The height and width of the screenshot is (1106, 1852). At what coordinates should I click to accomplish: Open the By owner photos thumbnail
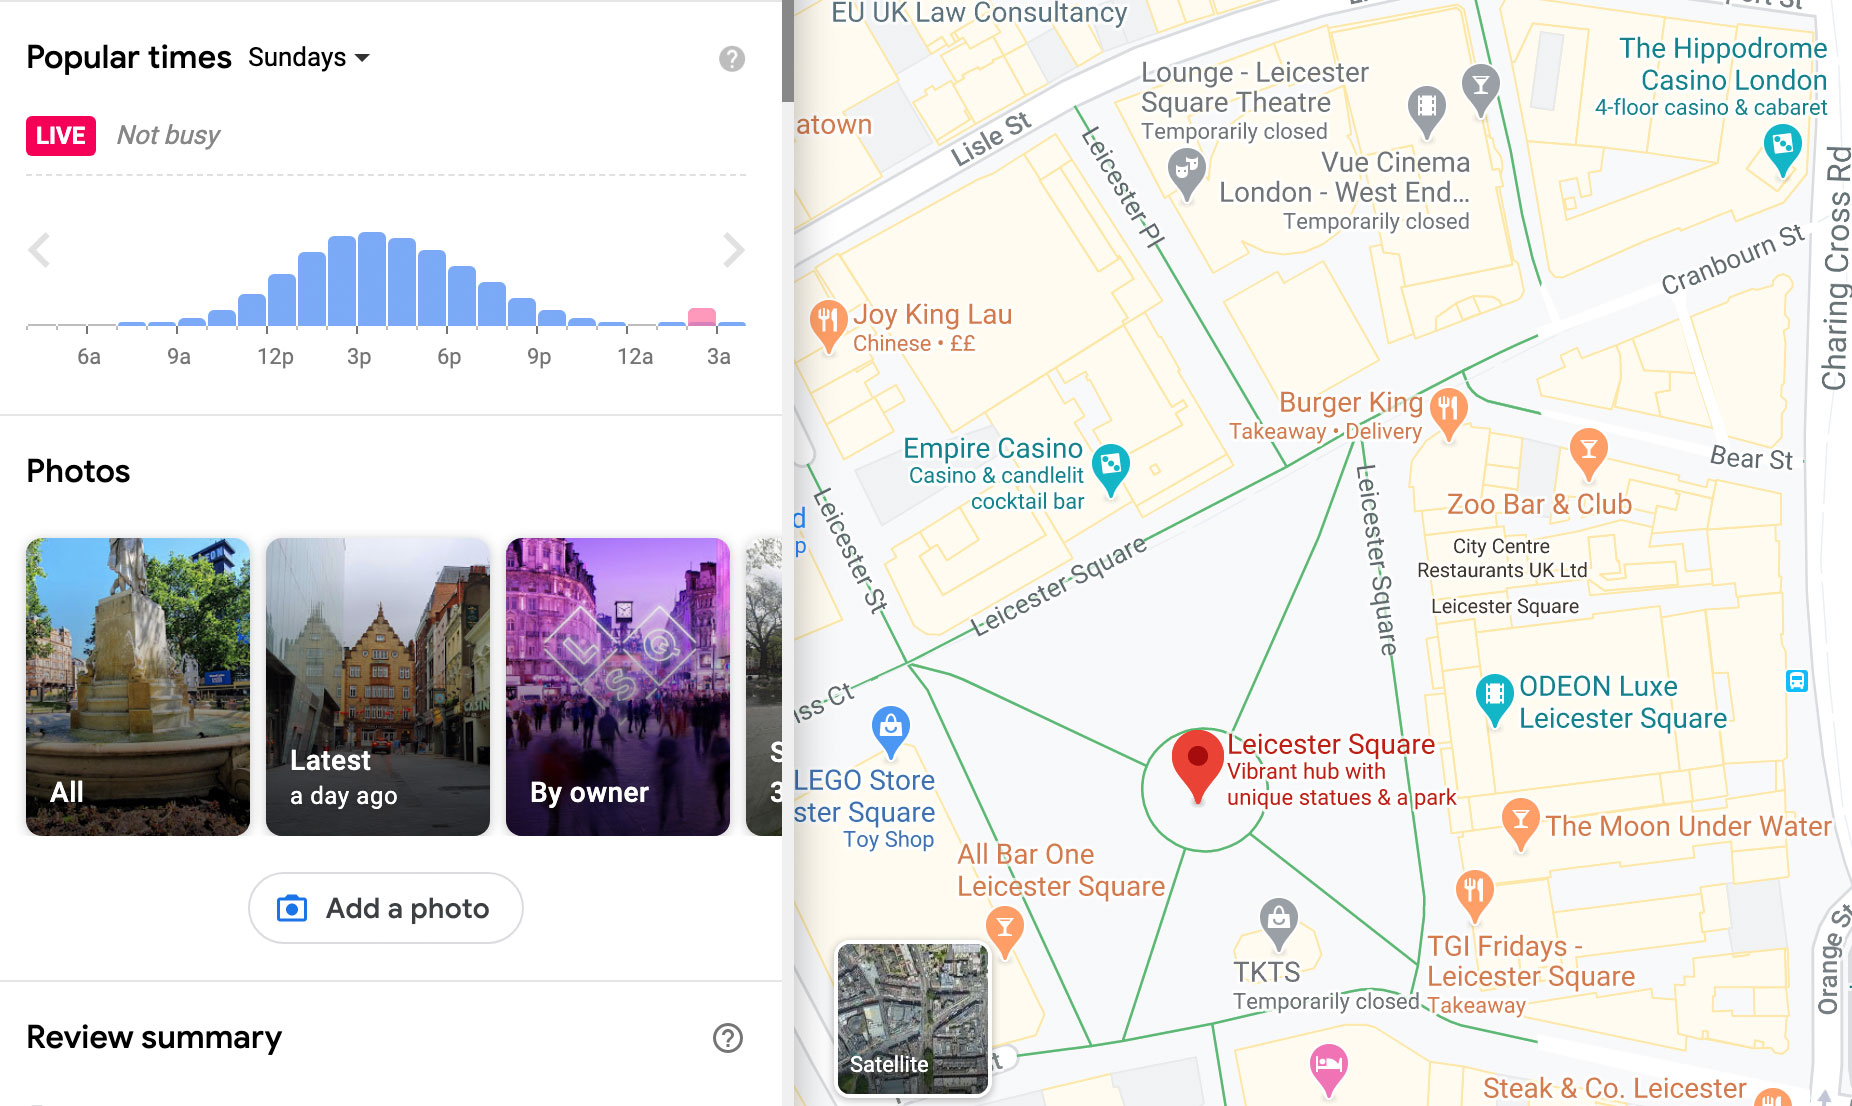[618, 687]
